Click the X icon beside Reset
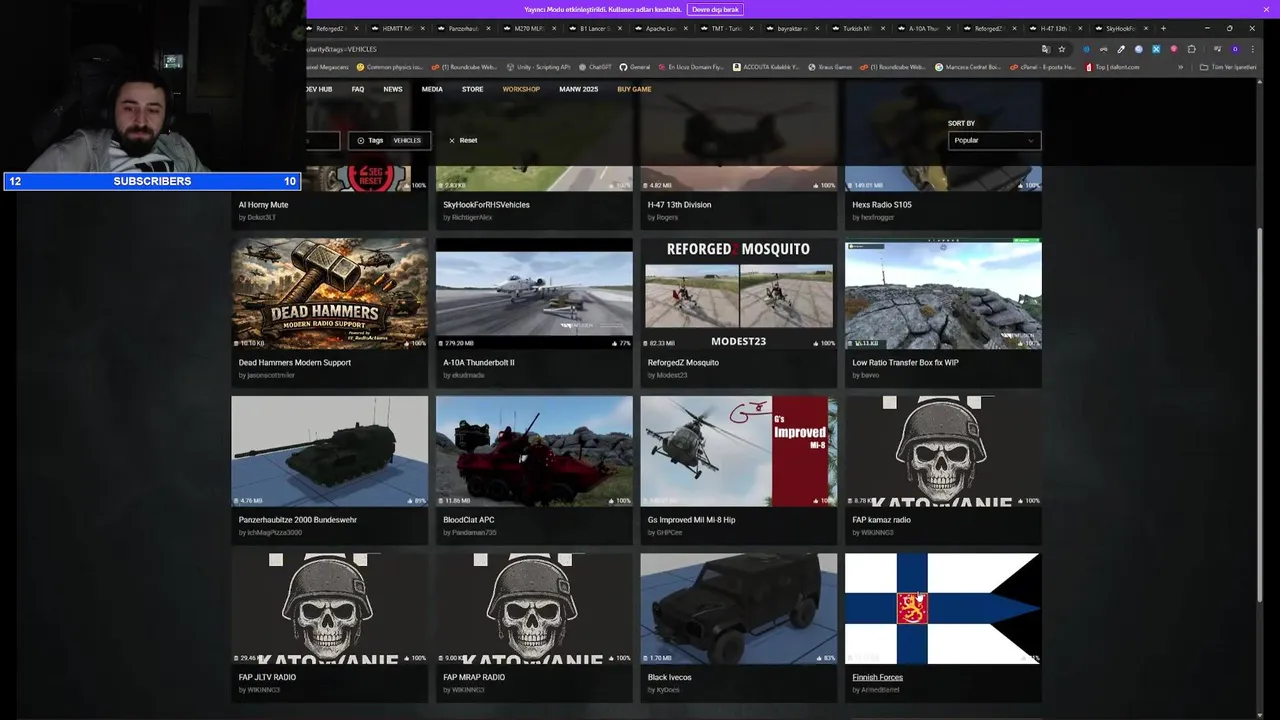This screenshot has height=720, width=1280. (452, 140)
